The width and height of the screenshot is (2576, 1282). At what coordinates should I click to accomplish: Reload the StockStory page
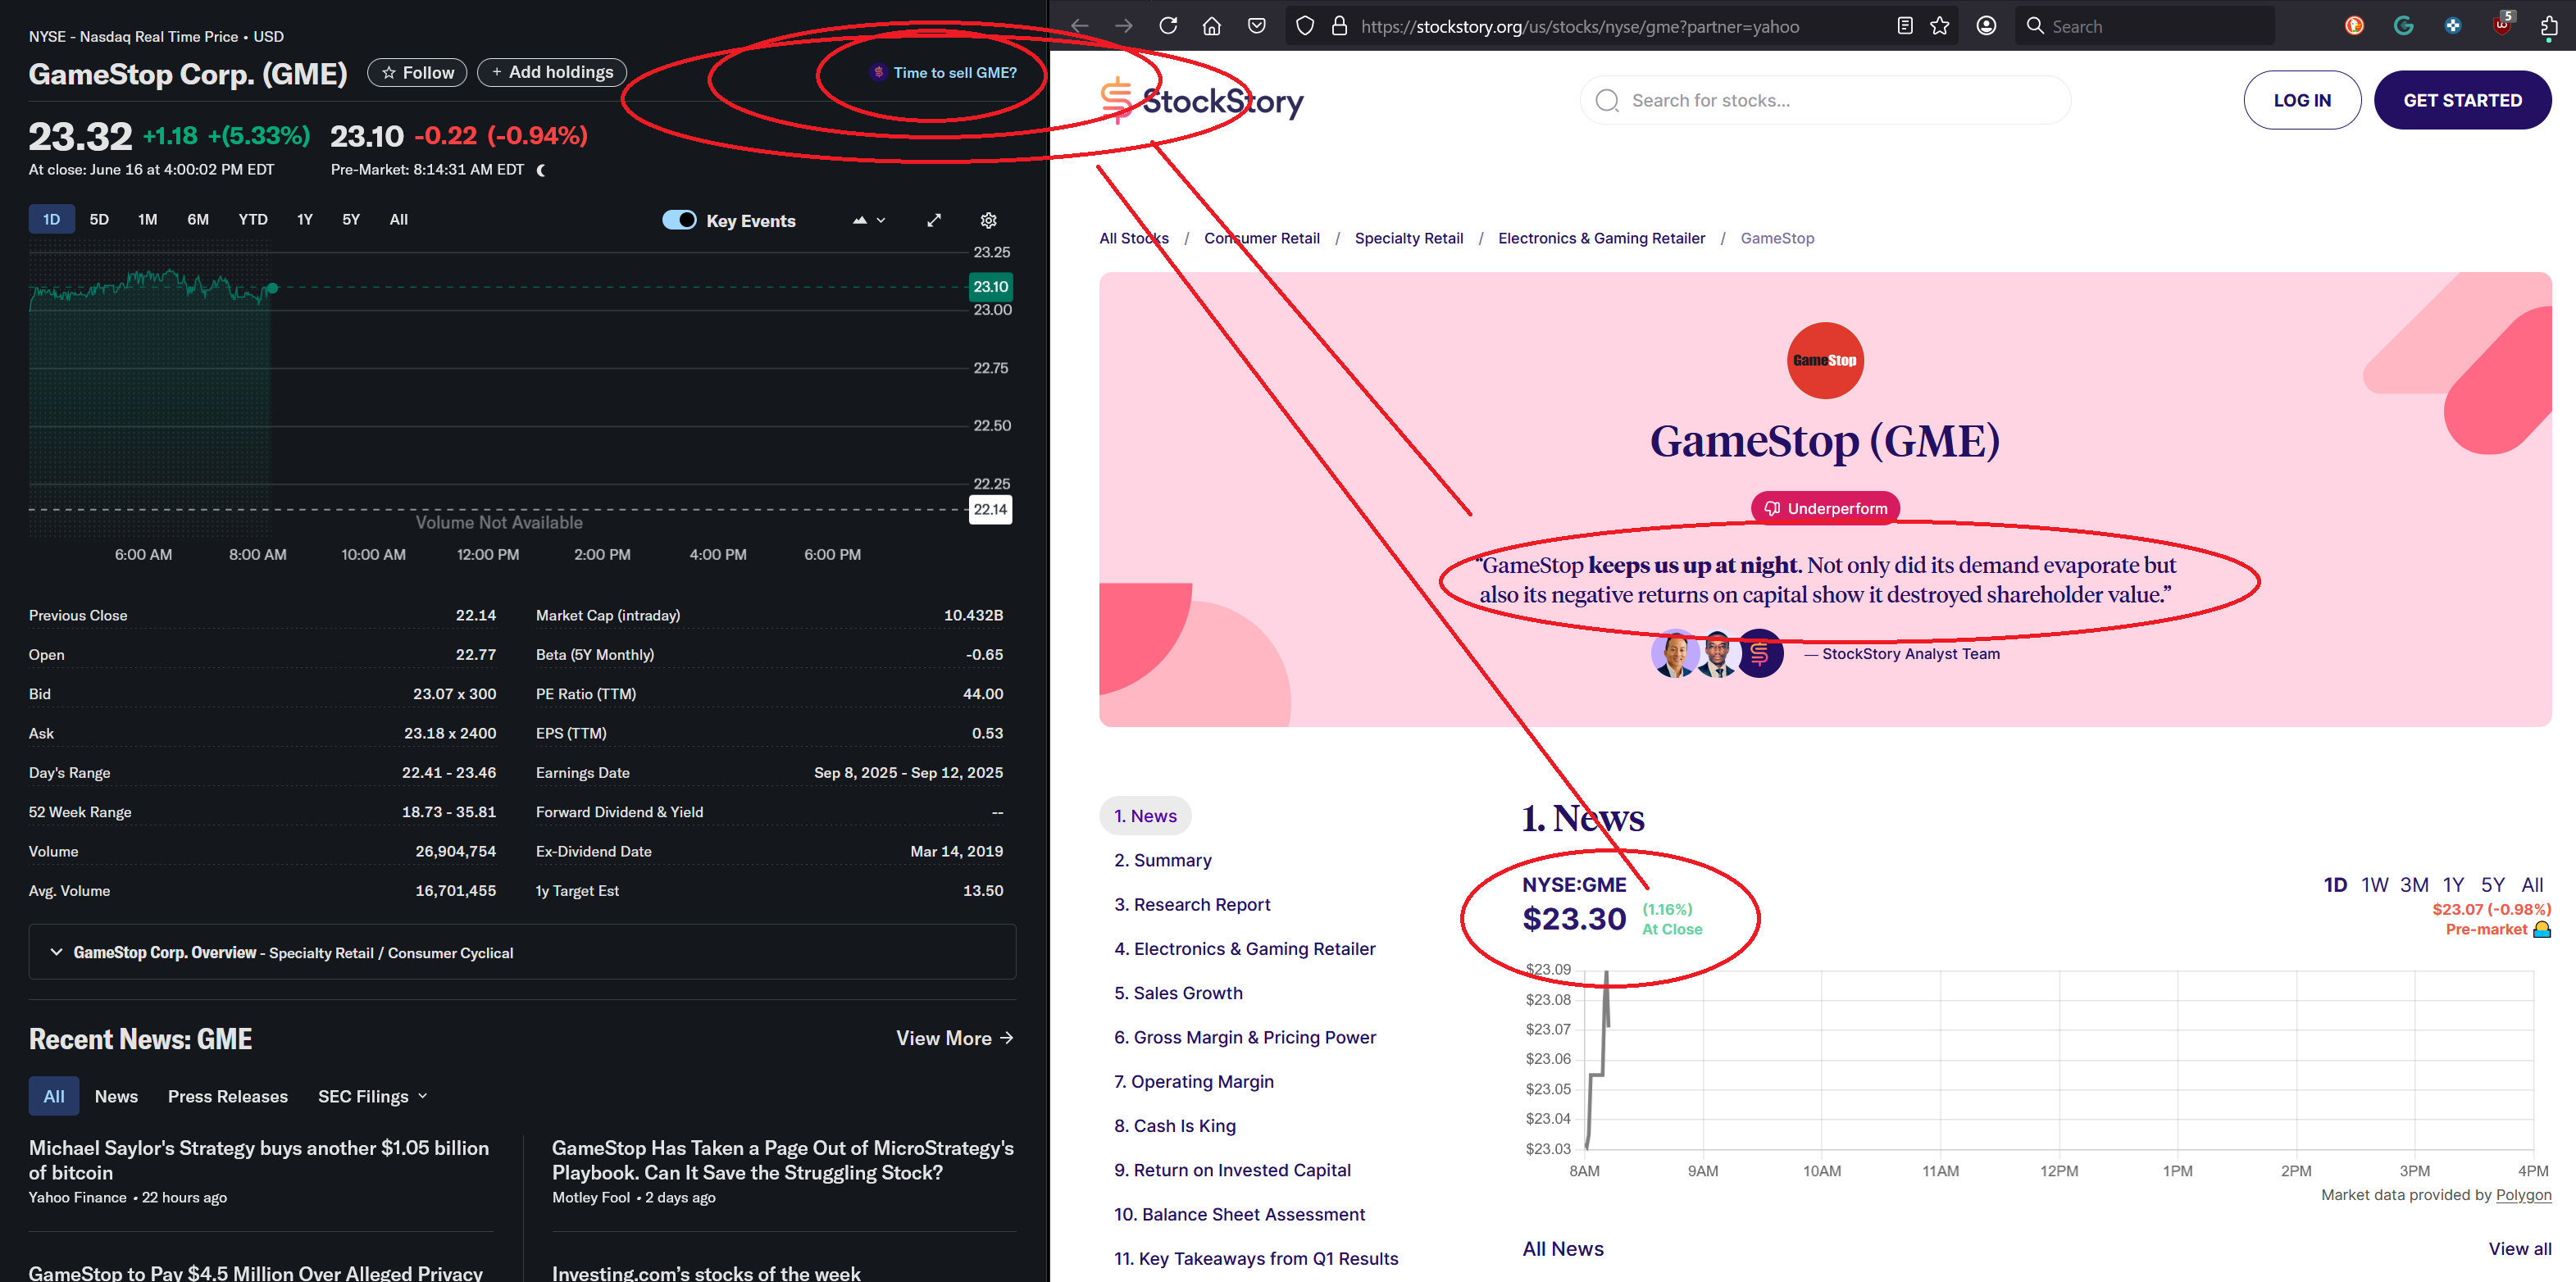click(x=1168, y=26)
